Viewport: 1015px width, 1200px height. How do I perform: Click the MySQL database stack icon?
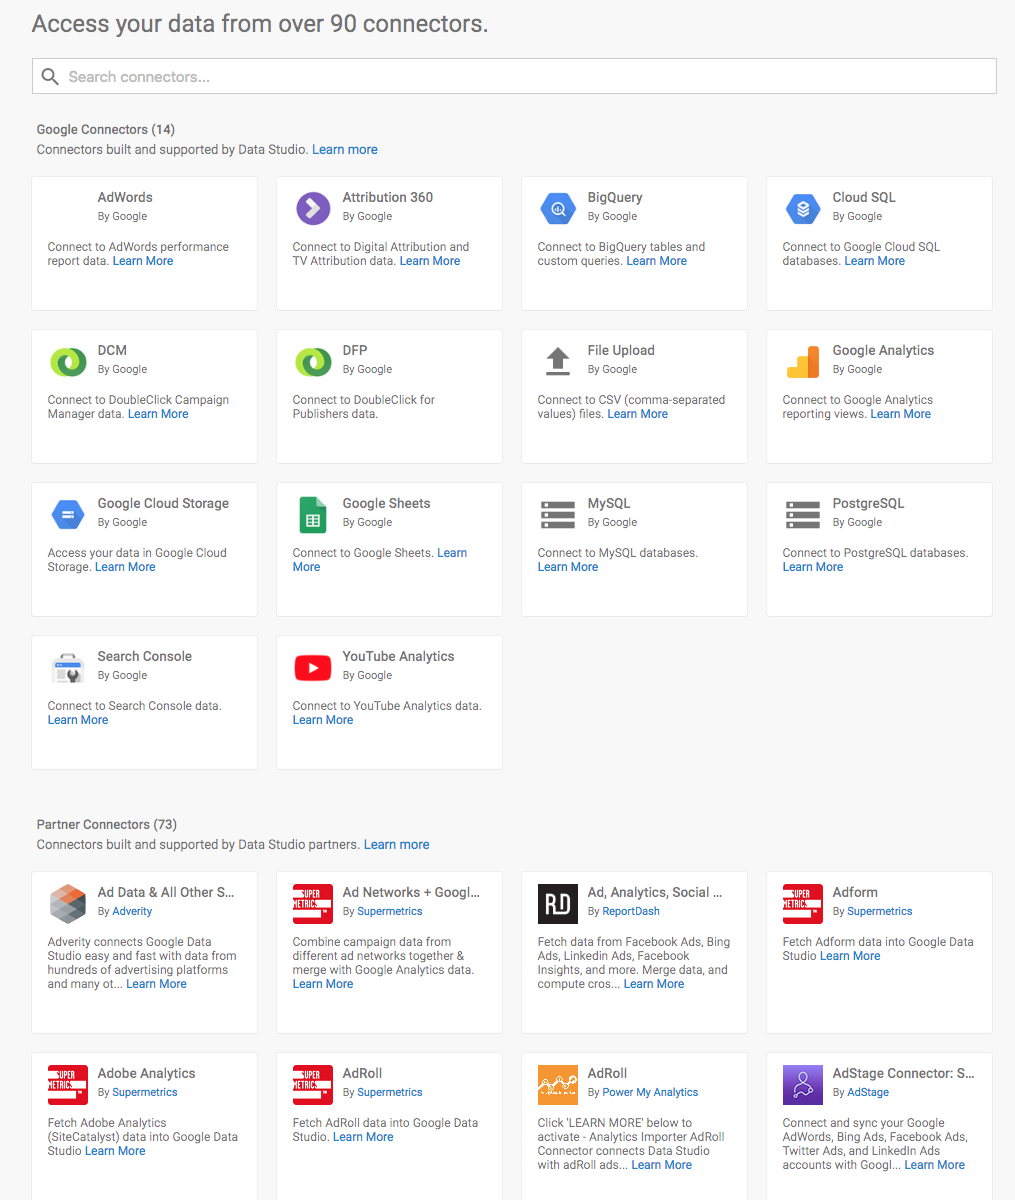[x=558, y=514]
